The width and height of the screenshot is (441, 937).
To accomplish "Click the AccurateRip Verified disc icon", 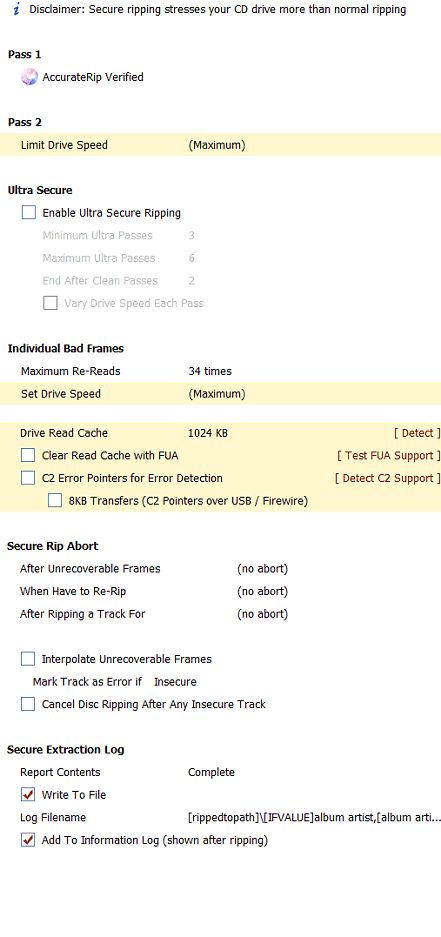I will pyautogui.click(x=29, y=77).
